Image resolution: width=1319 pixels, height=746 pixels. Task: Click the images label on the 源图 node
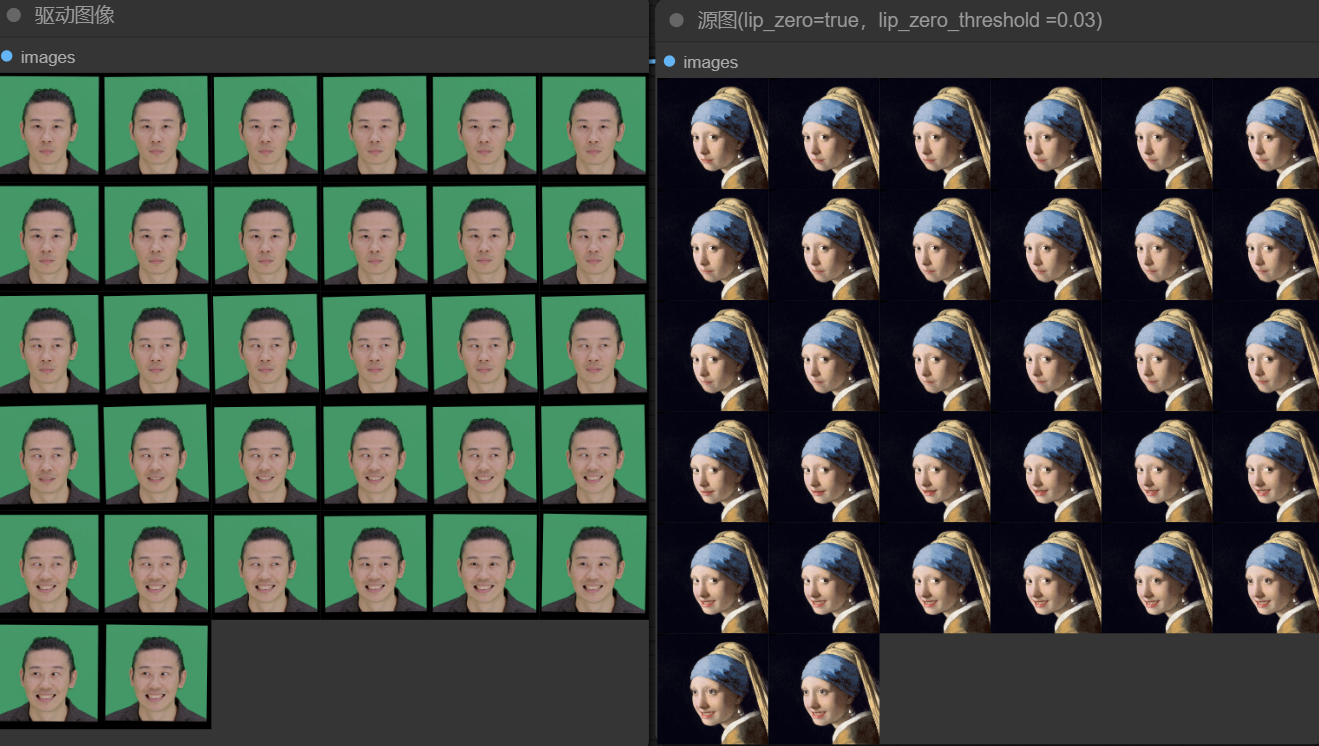pos(710,63)
